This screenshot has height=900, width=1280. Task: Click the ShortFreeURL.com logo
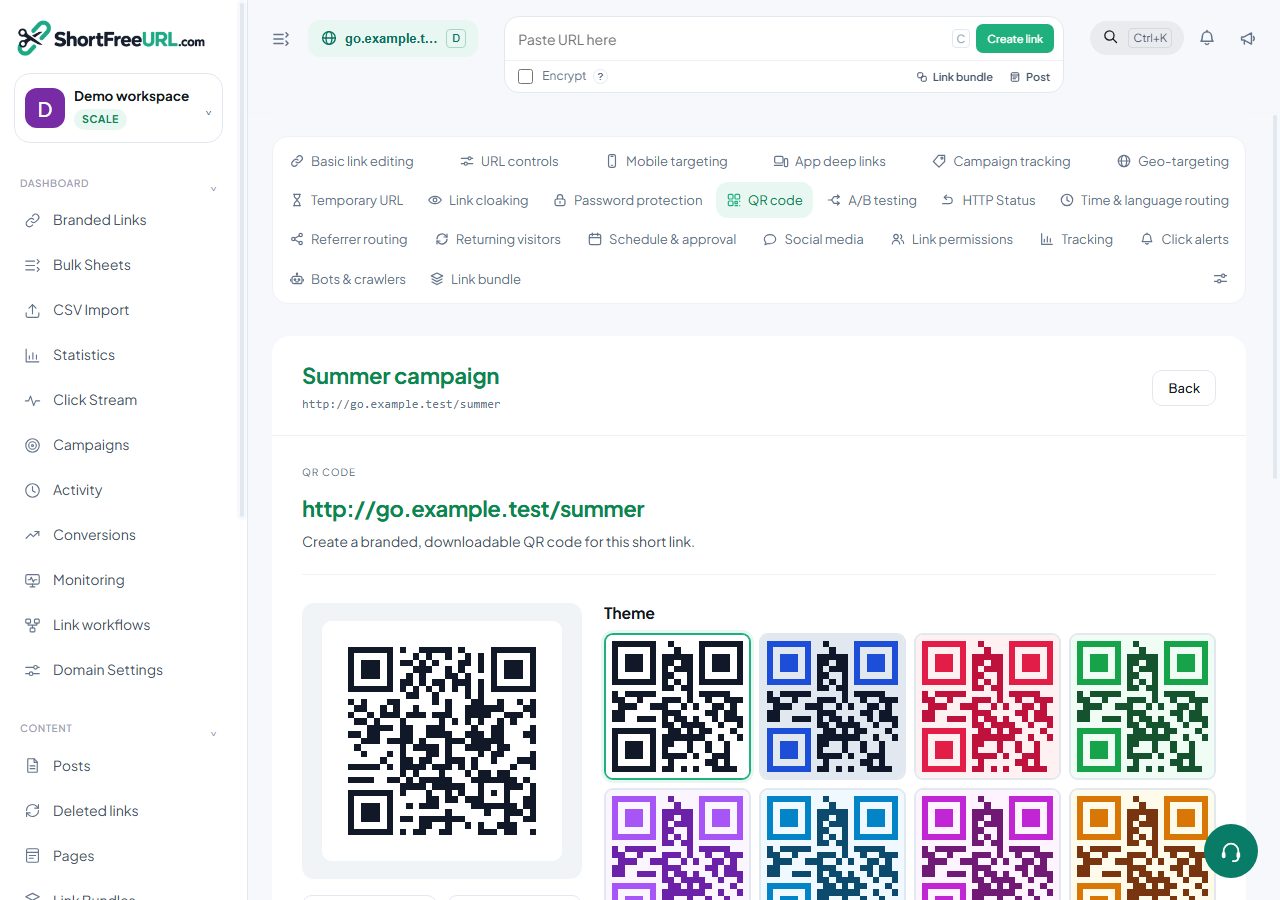coord(112,39)
